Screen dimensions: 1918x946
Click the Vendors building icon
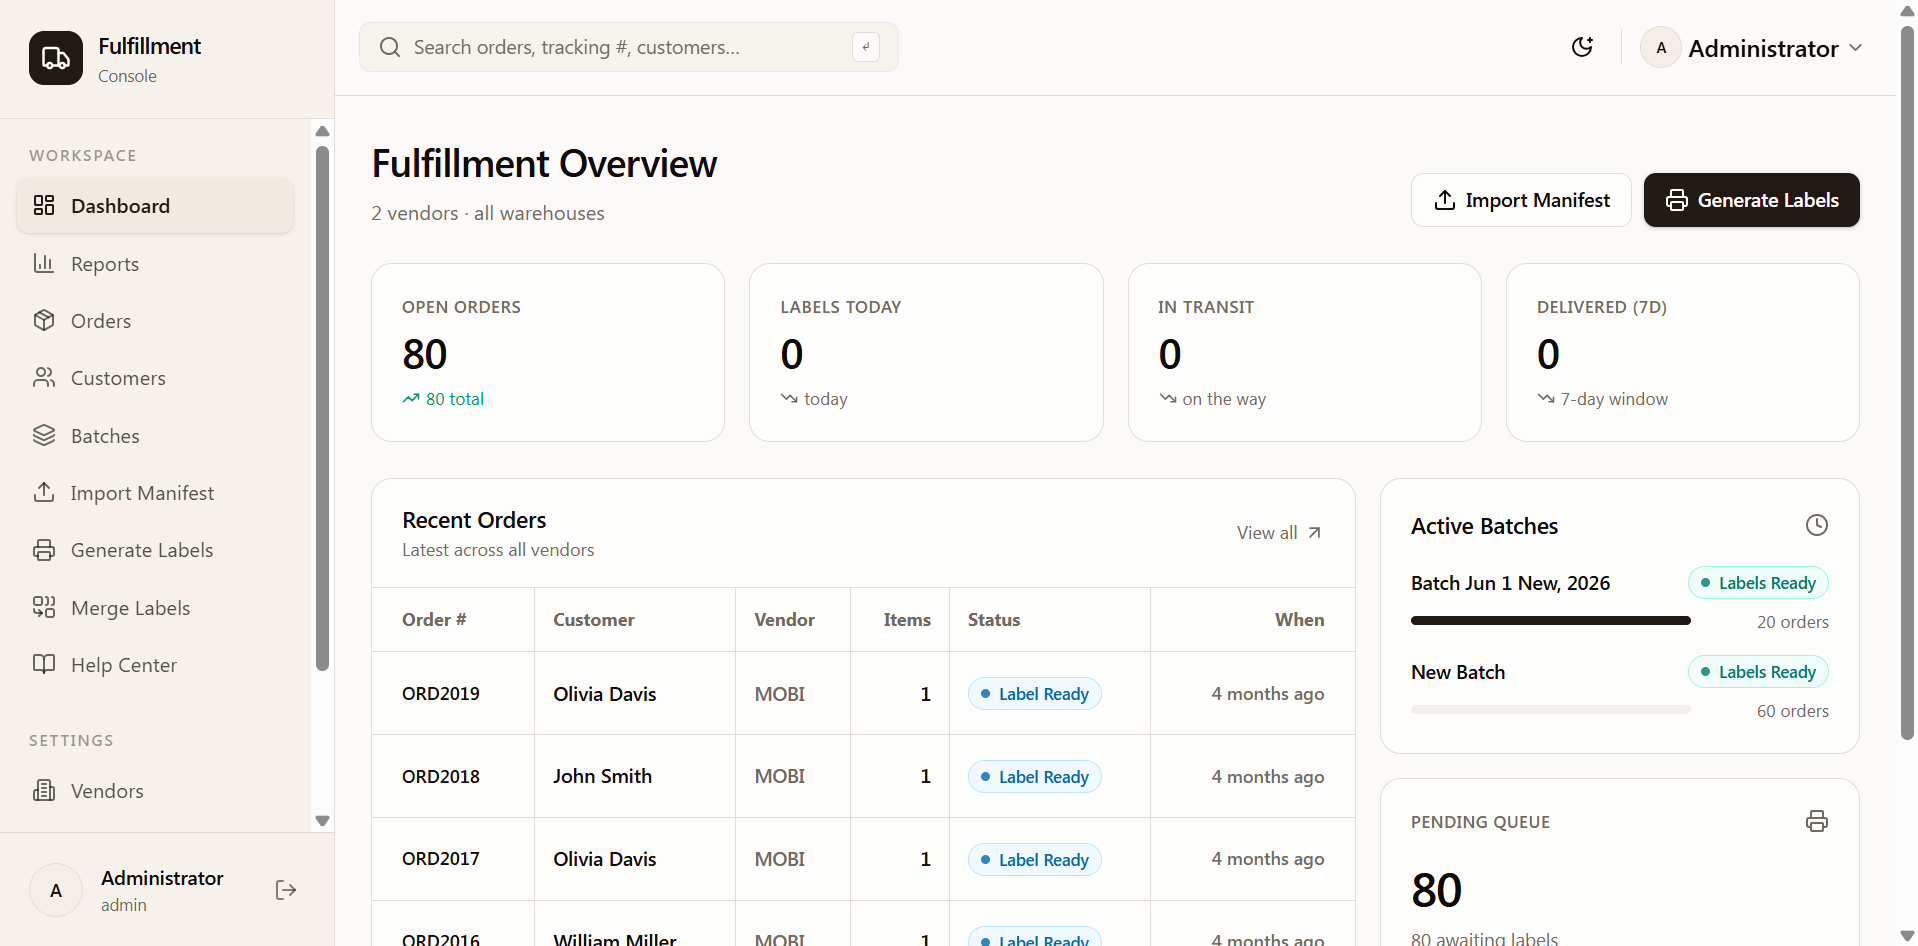pos(44,791)
